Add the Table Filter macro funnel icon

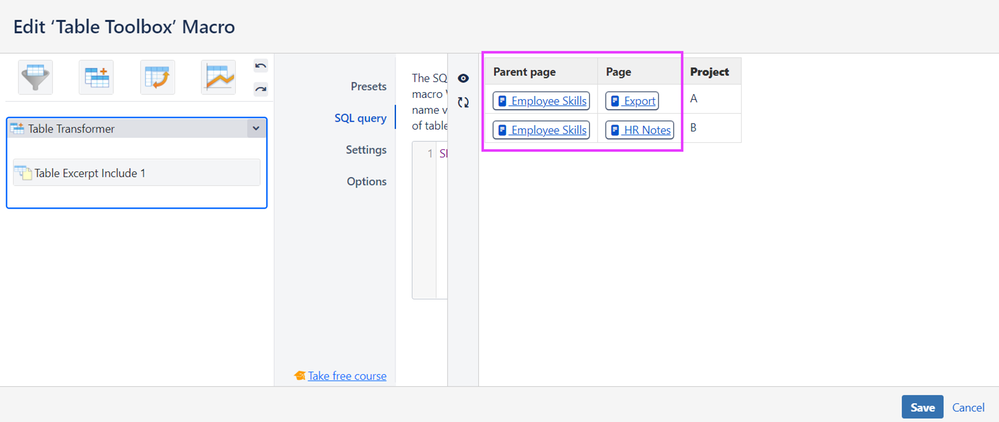pos(36,77)
